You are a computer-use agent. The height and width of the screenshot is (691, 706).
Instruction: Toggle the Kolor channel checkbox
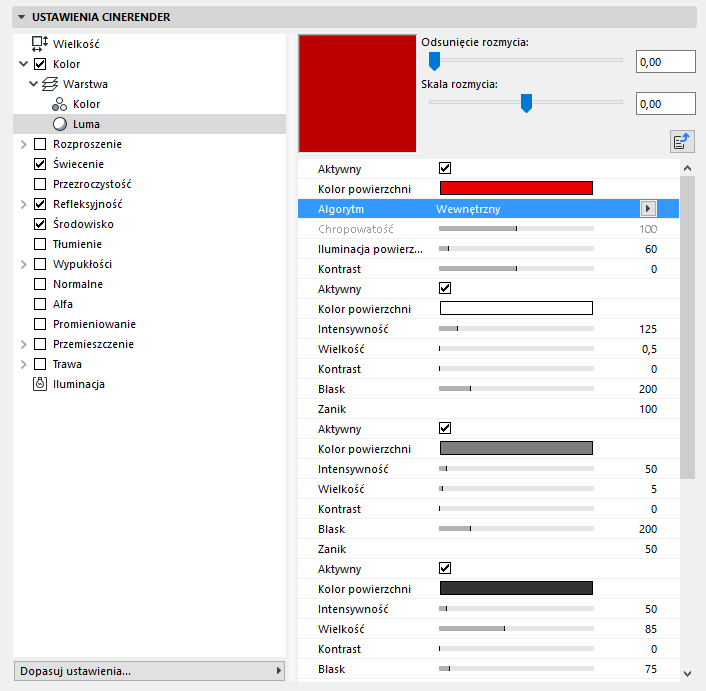(40, 64)
